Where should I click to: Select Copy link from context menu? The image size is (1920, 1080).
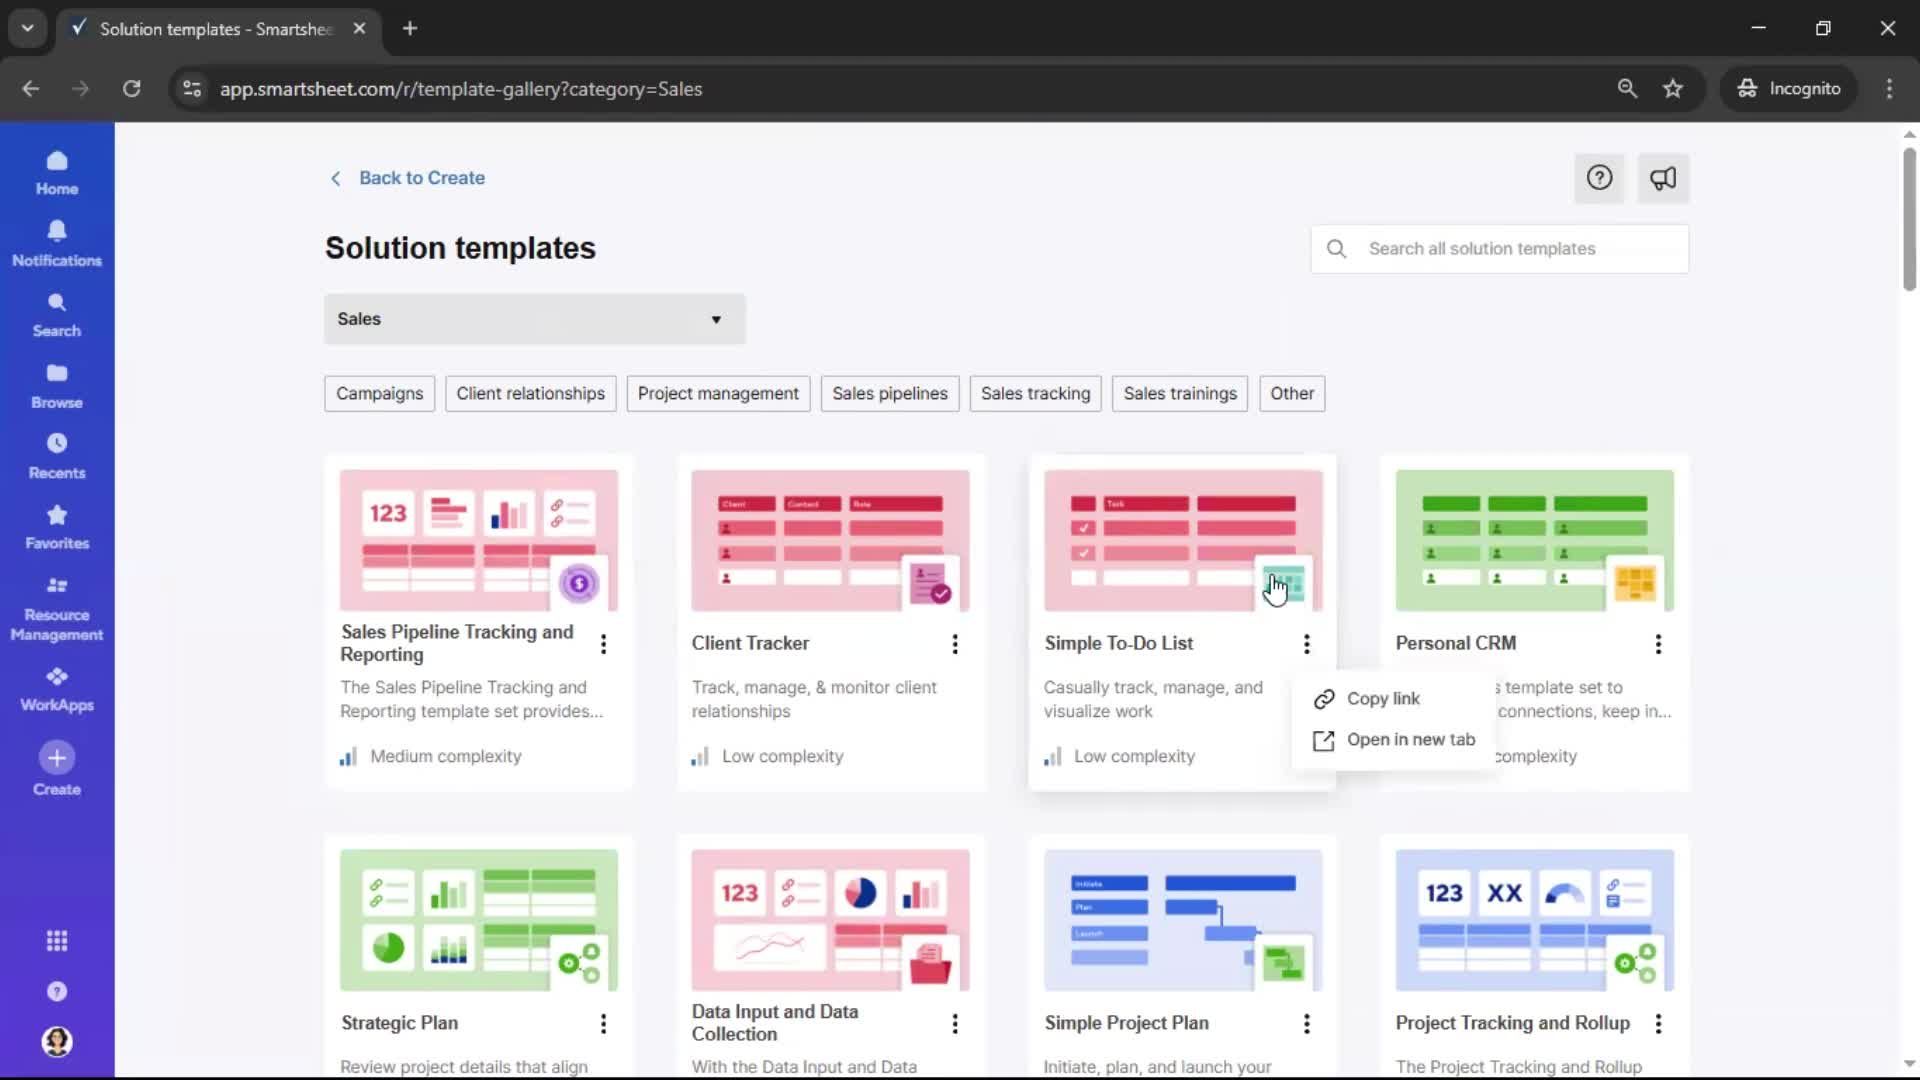[1382, 698]
